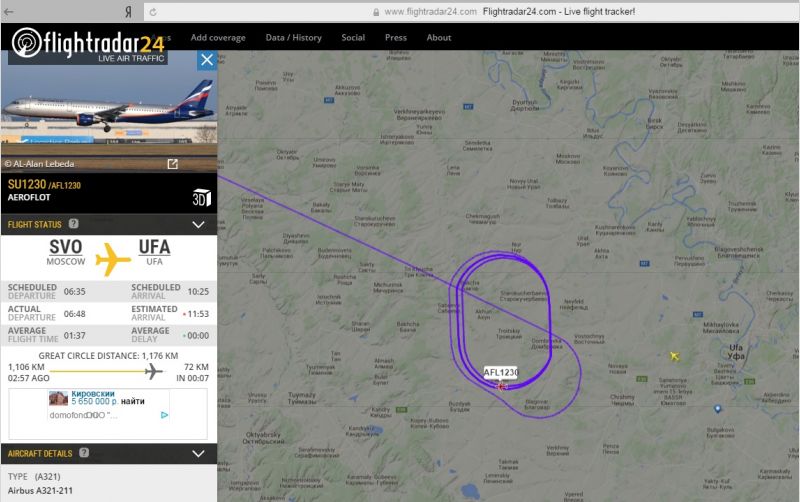Click the UFA destination airport link

154,252
